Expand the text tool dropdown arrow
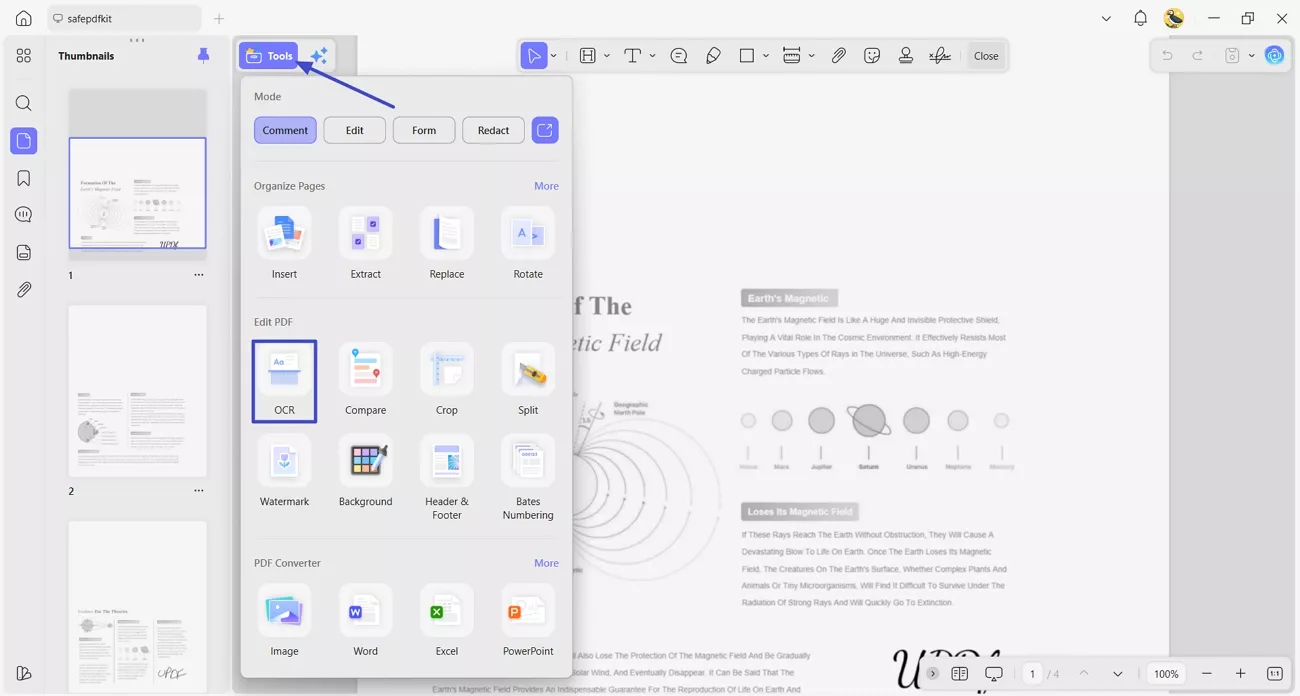 [652, 56]
